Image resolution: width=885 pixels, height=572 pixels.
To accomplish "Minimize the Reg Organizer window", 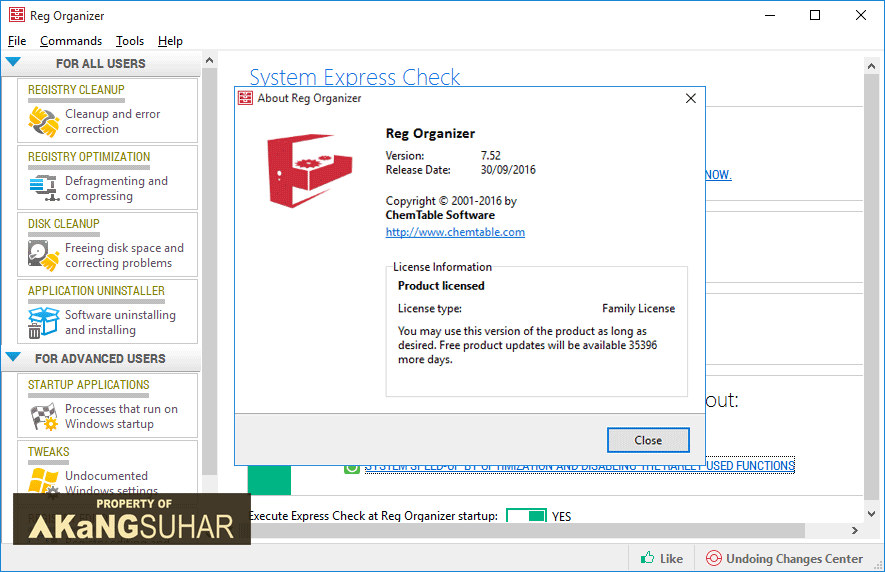I will pyautogui.click(x=770, y=15).
